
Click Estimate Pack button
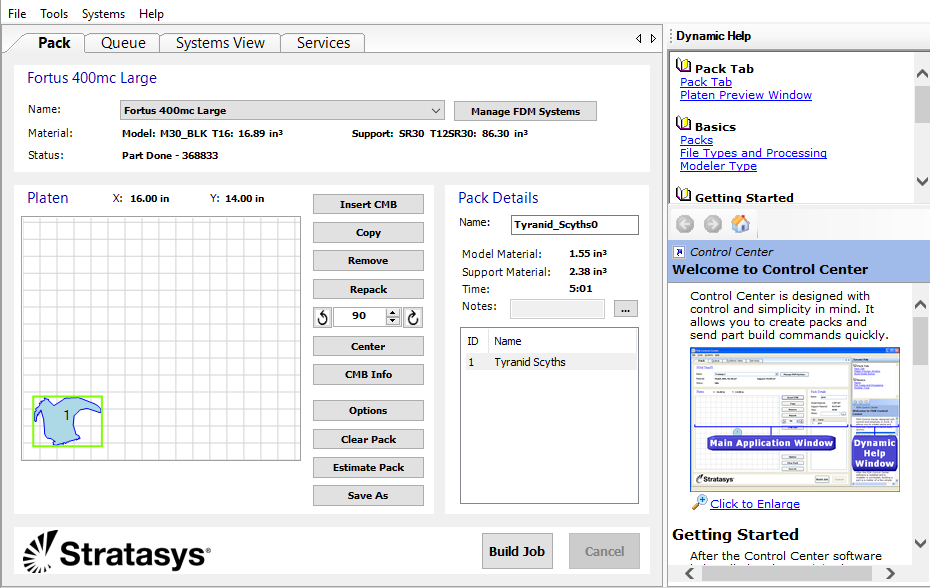pyautogui.click(x=368, y=468)
